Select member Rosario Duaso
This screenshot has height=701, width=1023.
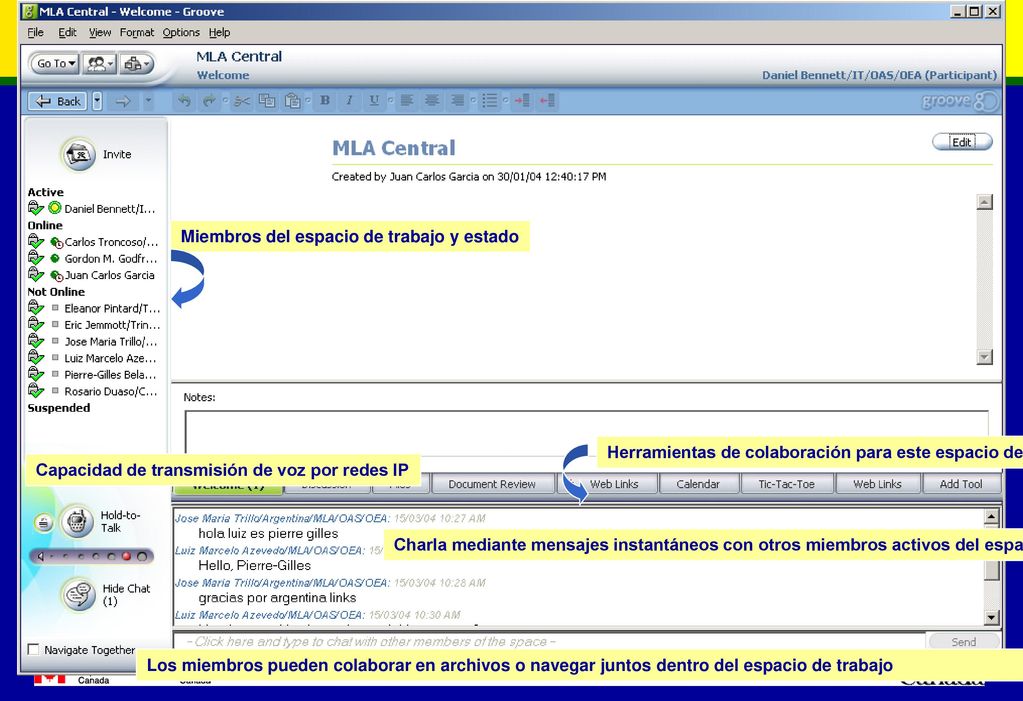[110, 391]
